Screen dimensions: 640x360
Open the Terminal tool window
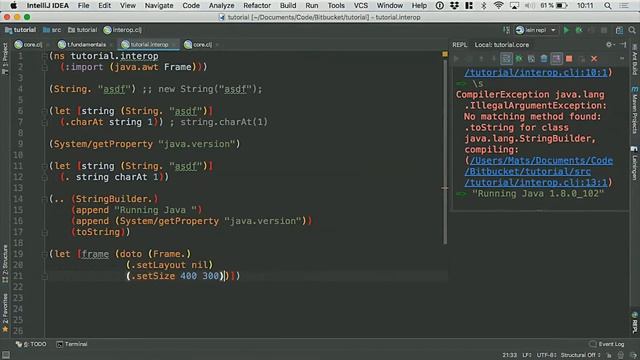click(72, 344)
